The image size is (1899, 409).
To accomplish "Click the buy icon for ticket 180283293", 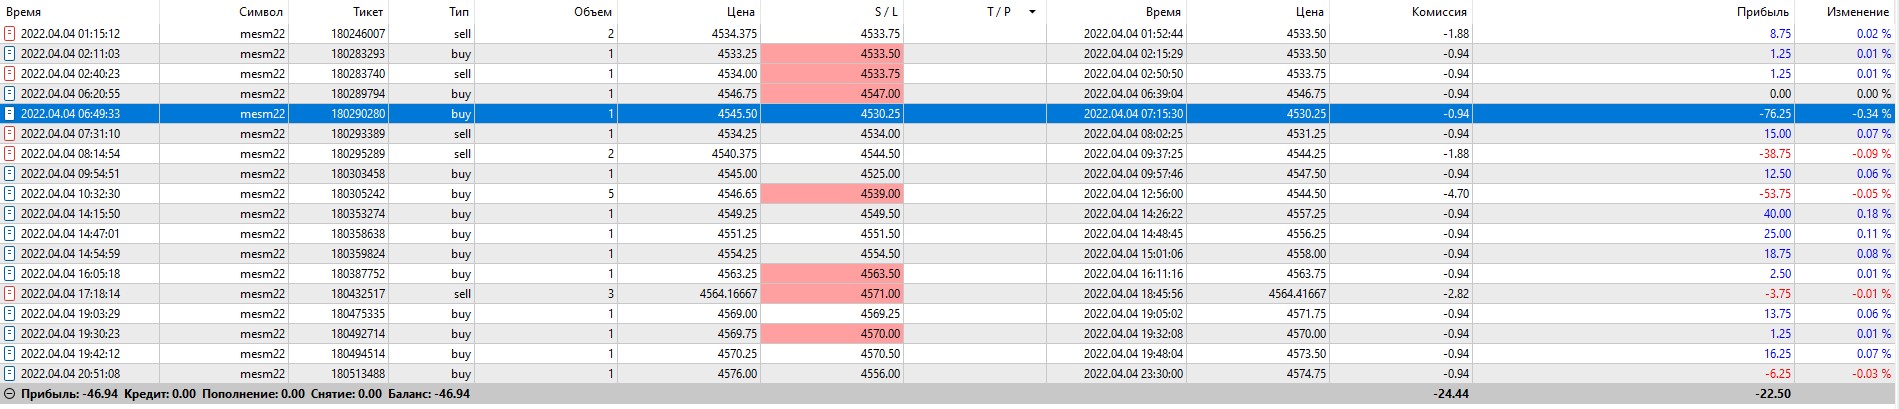I will 10,53.
